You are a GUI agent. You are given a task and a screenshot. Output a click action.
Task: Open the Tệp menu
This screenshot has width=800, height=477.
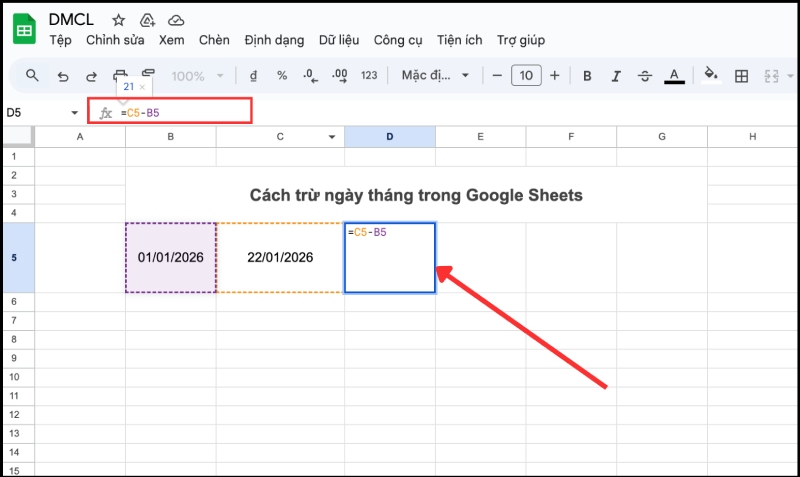(60, 40)
